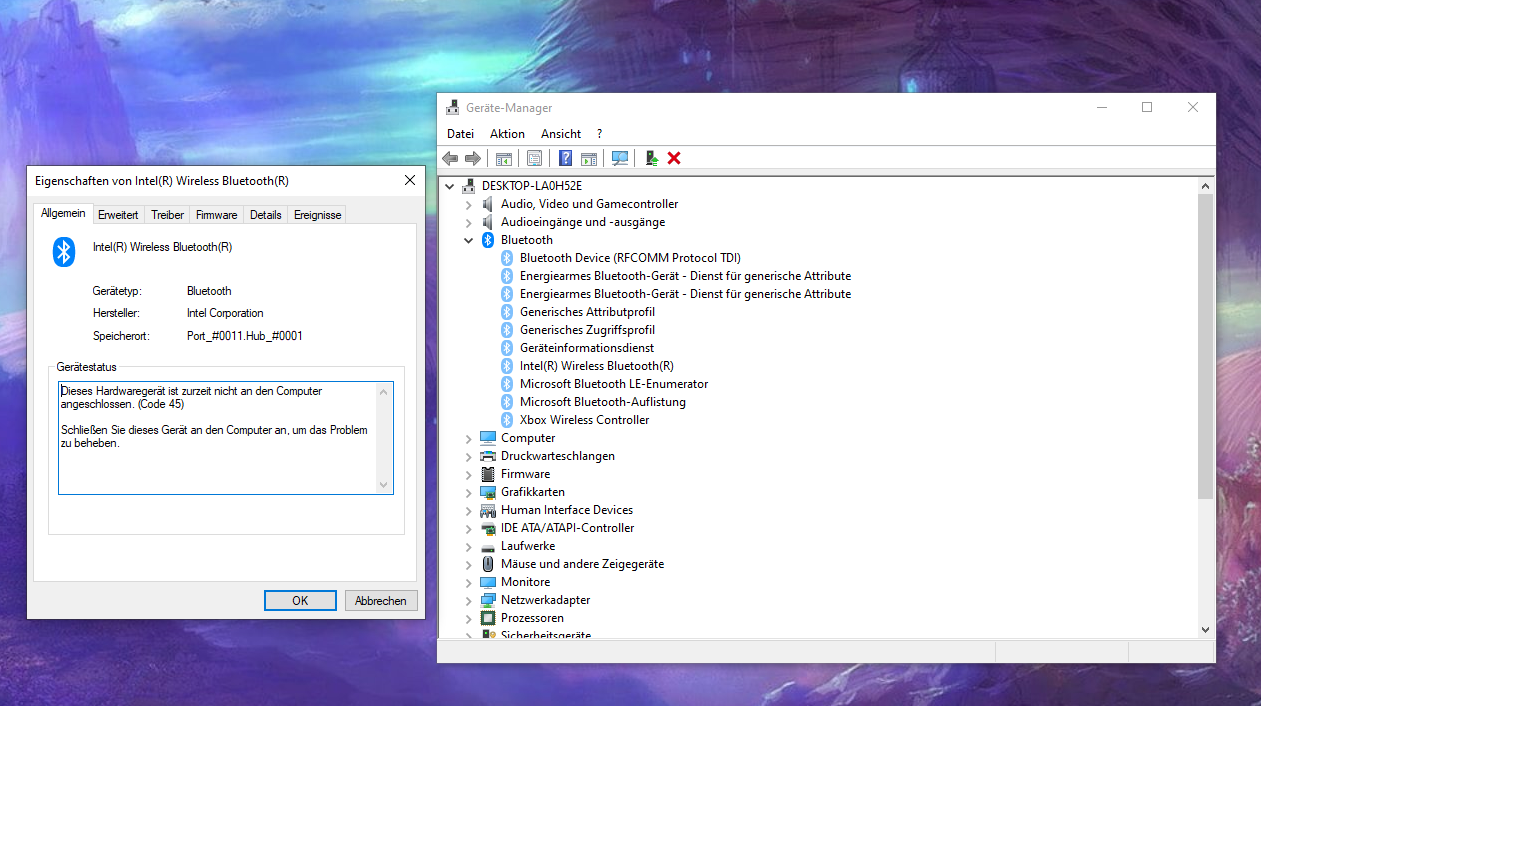Expand the Grafikkarten category
The width and height of the screenshot is (1536, 864).
pos(469,492)
